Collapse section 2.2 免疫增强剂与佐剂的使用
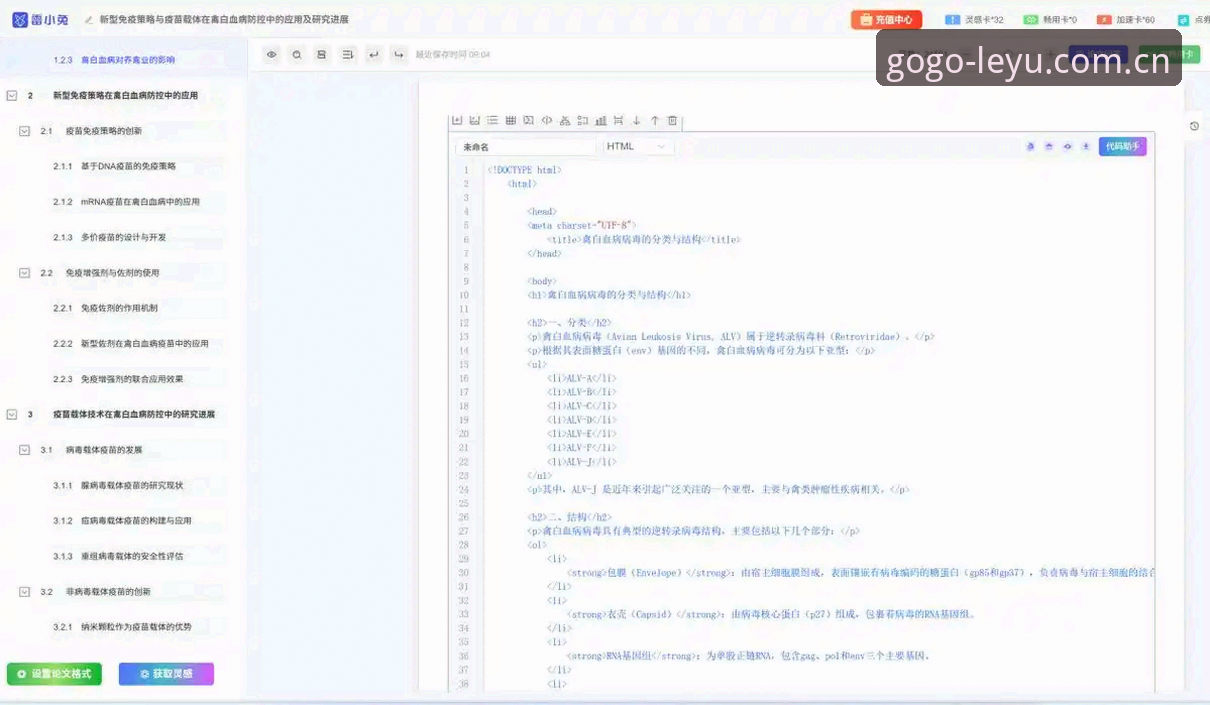The image size is (1210, 705). (x=25, y=272)
